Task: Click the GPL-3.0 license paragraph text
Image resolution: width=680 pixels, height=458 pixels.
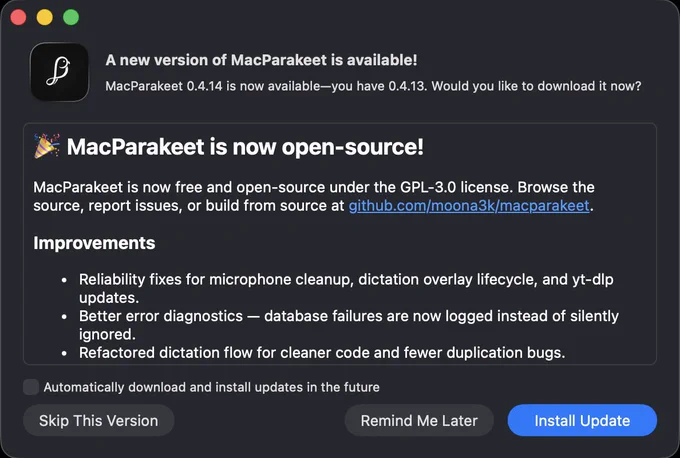Action: (314, 196)
